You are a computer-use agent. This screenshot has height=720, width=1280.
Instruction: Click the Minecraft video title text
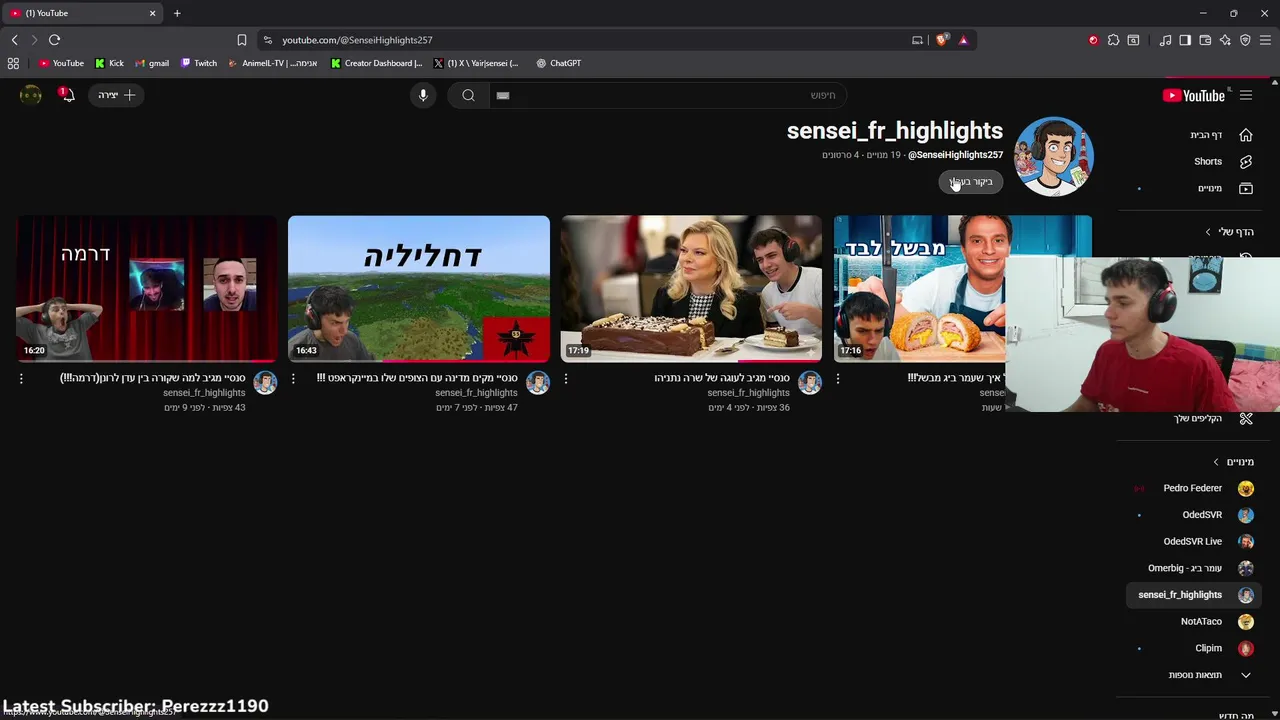[x=418, y=378]
